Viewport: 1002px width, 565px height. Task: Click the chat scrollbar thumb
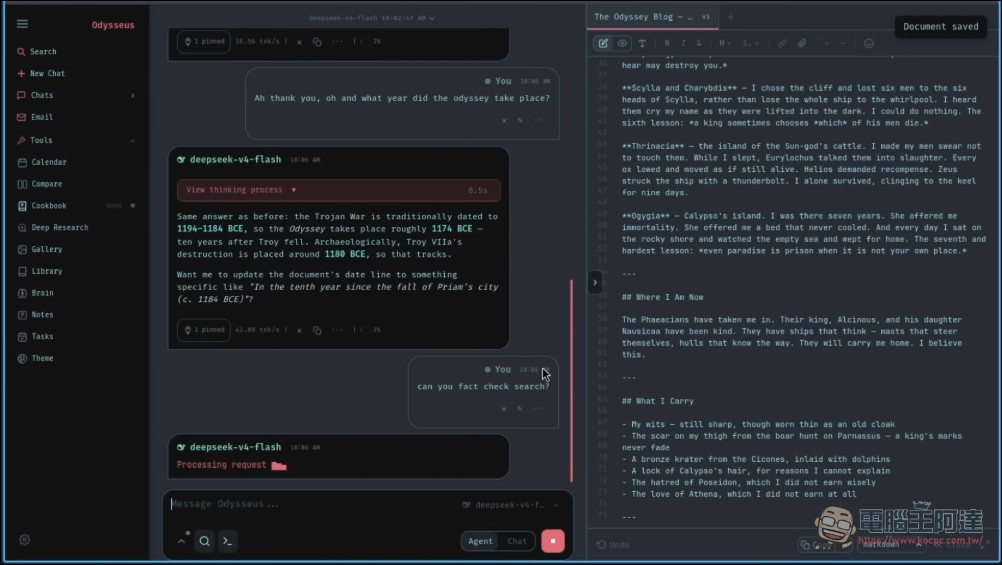pos(571,380)
